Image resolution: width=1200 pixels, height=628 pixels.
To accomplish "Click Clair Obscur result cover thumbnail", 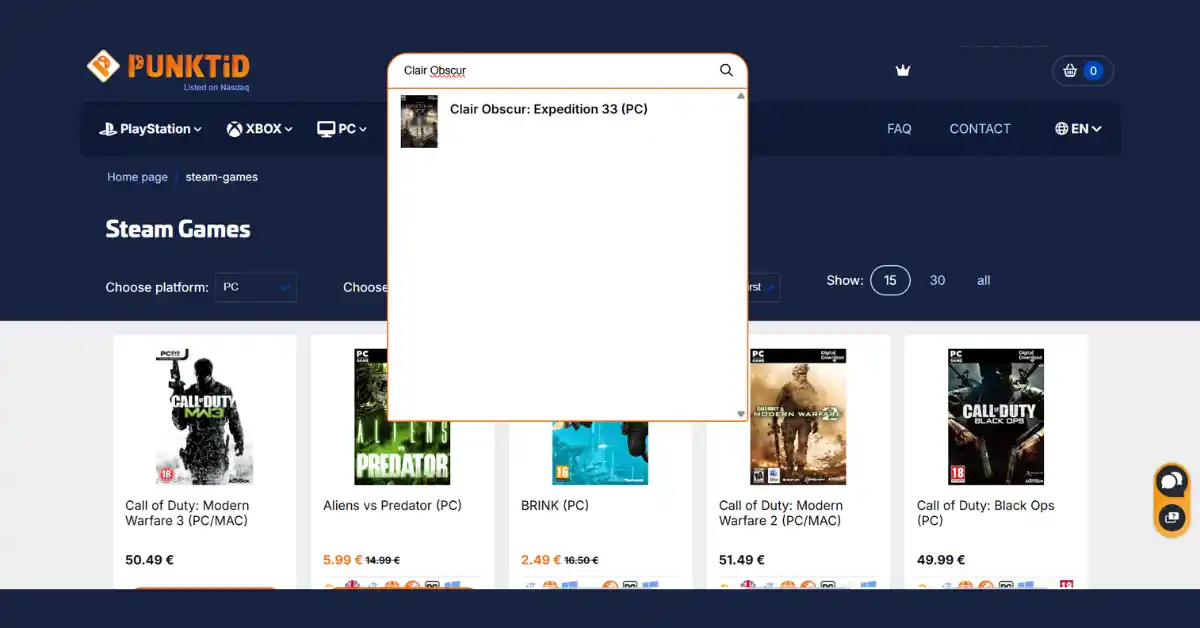I will pyautogui.click(x=419, y=121).
